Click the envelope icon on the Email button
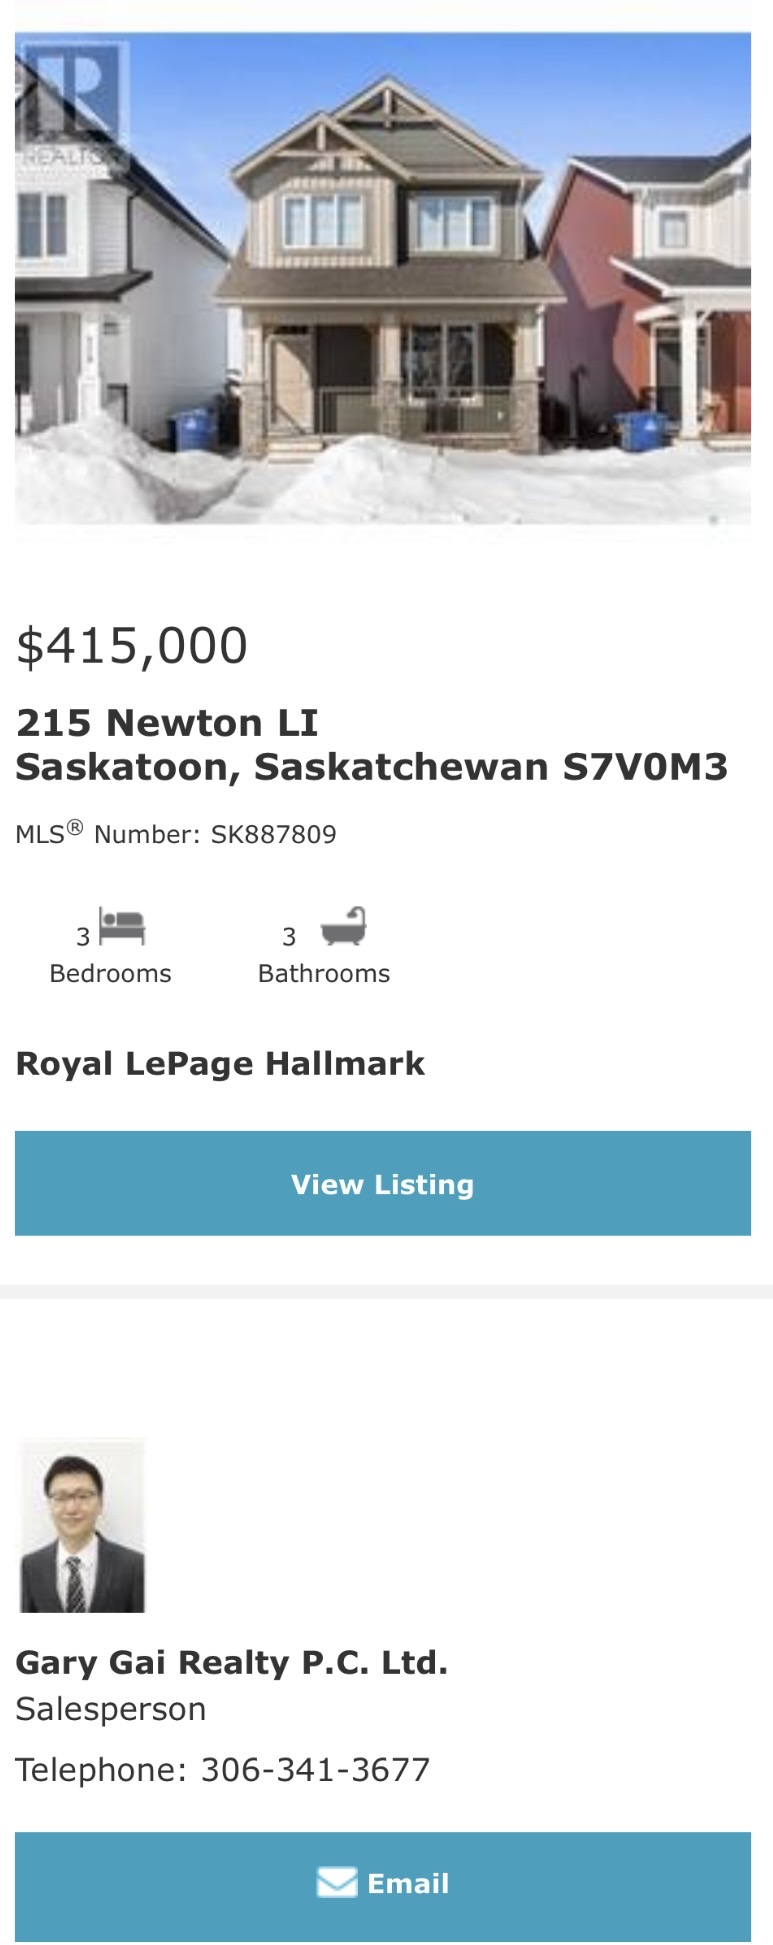This screenshot has height=1945, width=773. pos(336,1881)
